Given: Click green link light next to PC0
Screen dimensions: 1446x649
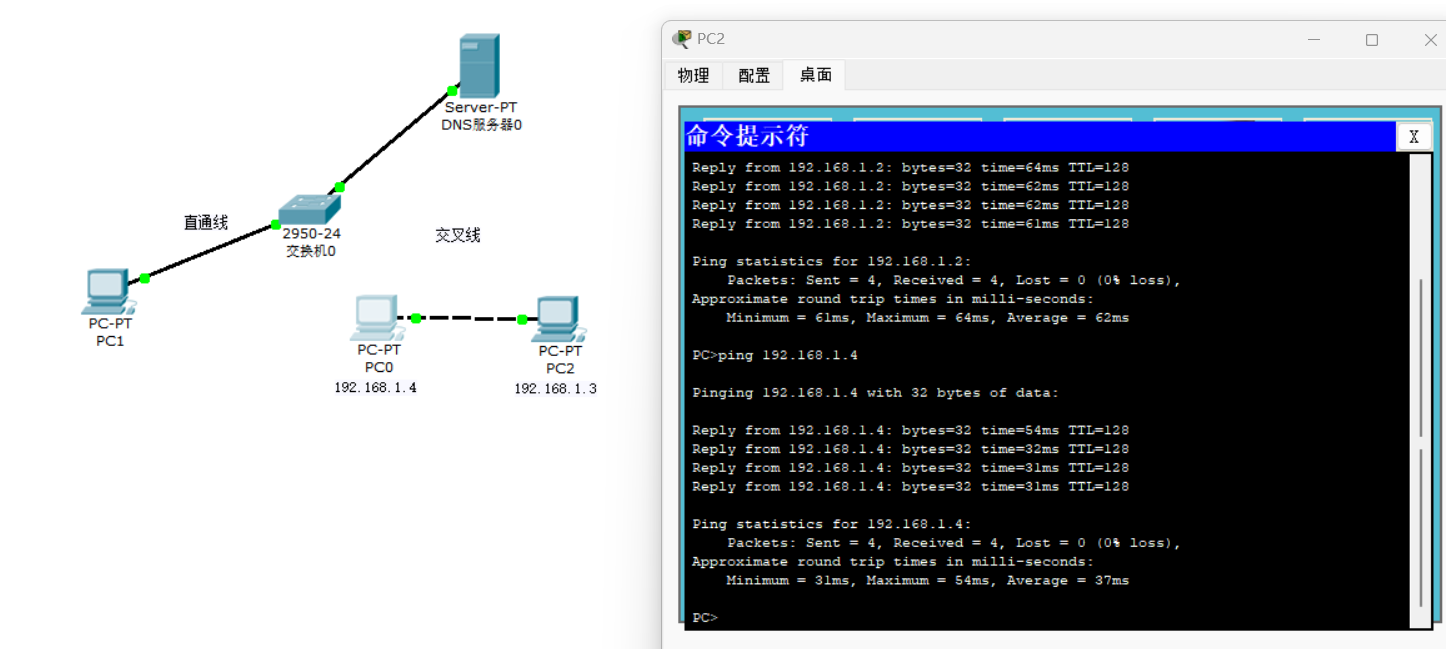Looking at the screenshot, I should 416,318.
